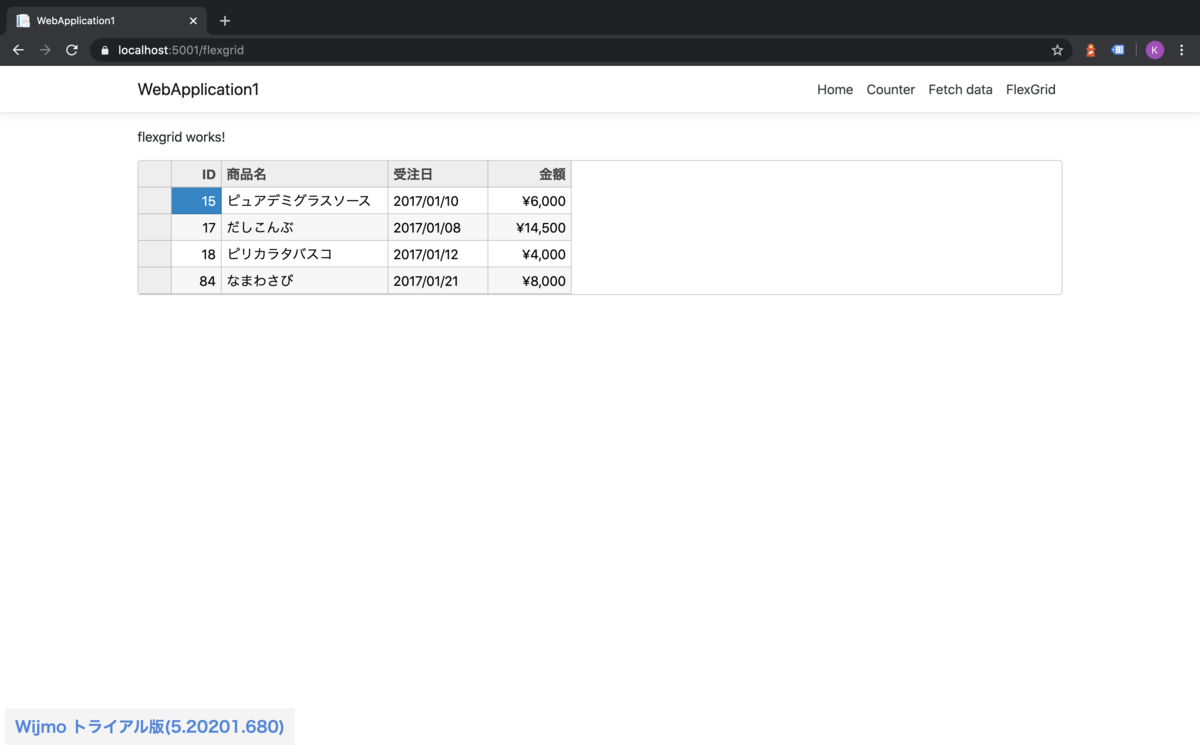
Task: Reload the page with the refresh icon
Action: (x=72, y=50)
